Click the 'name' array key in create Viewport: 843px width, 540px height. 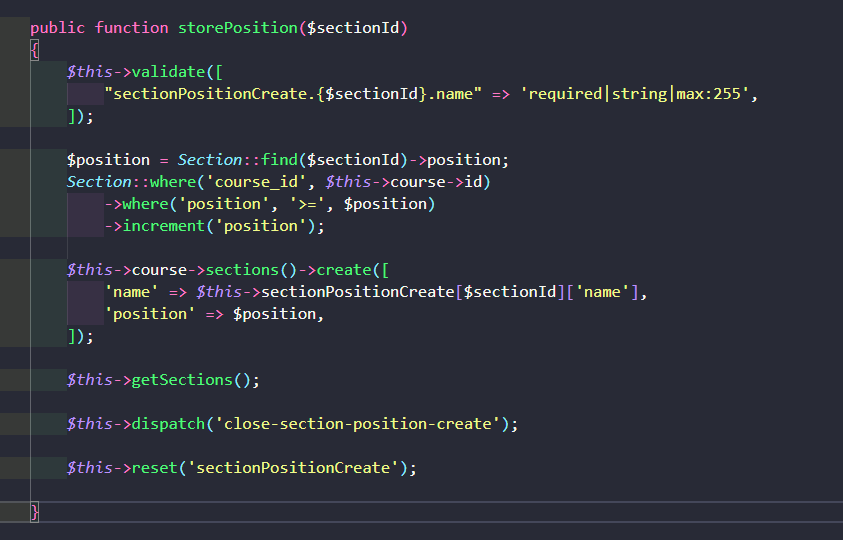[131, 292]
